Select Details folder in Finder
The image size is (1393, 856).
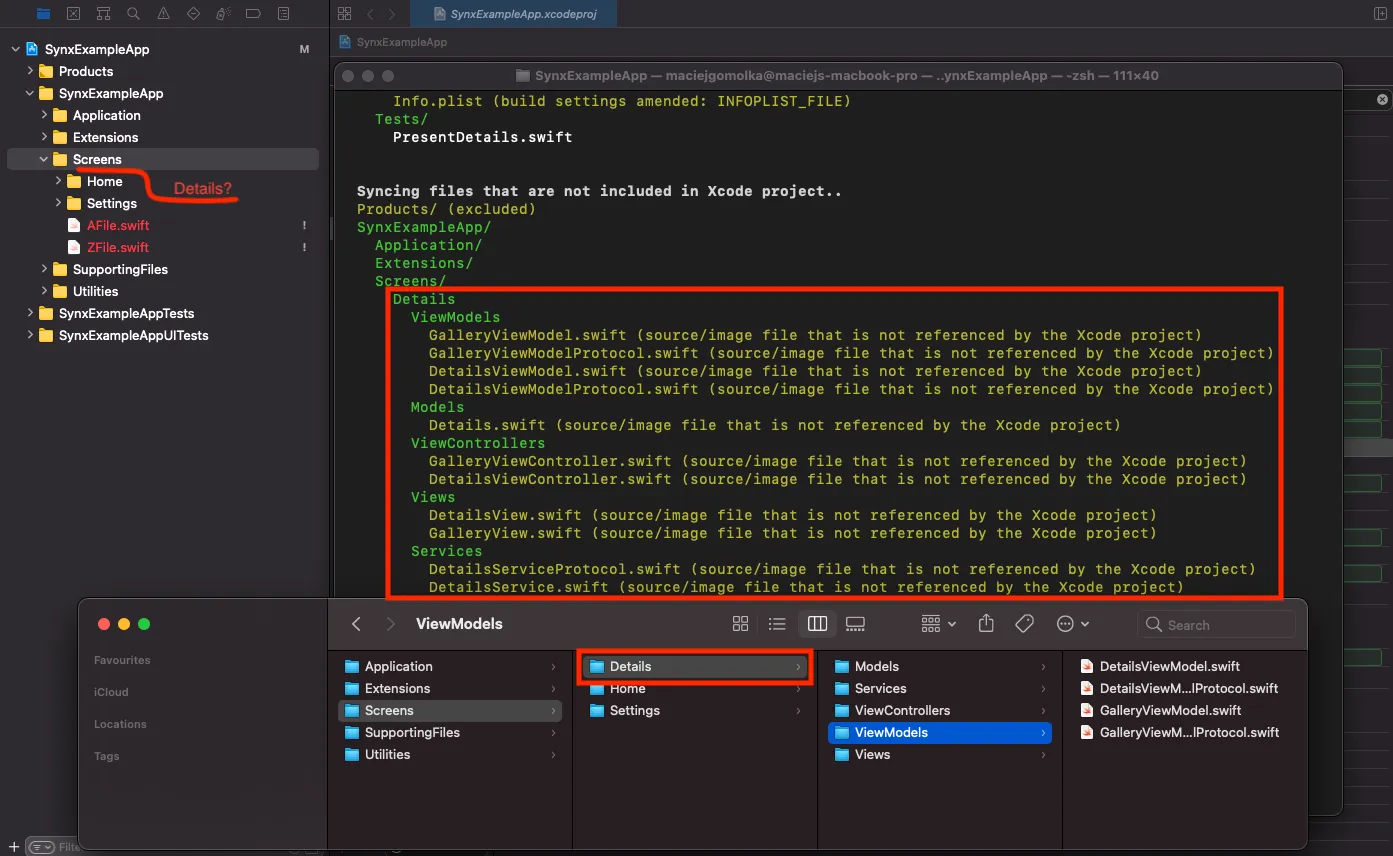[x=695, y=666]
